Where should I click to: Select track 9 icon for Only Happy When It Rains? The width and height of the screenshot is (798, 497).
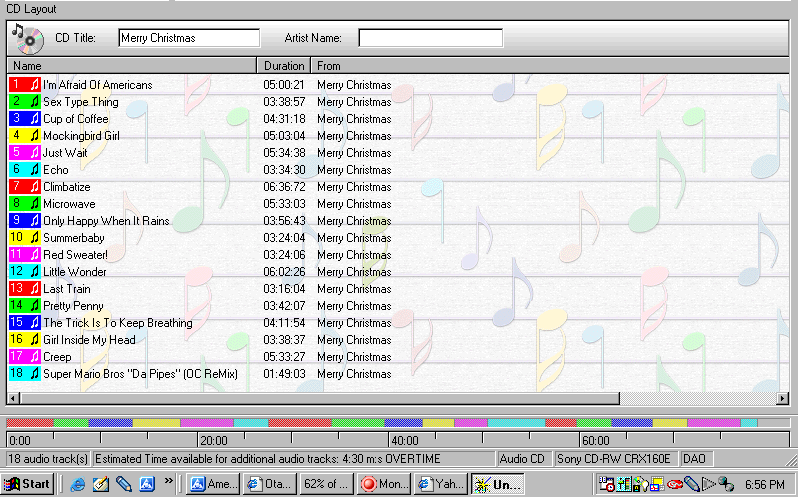click(x=25, y=221)
